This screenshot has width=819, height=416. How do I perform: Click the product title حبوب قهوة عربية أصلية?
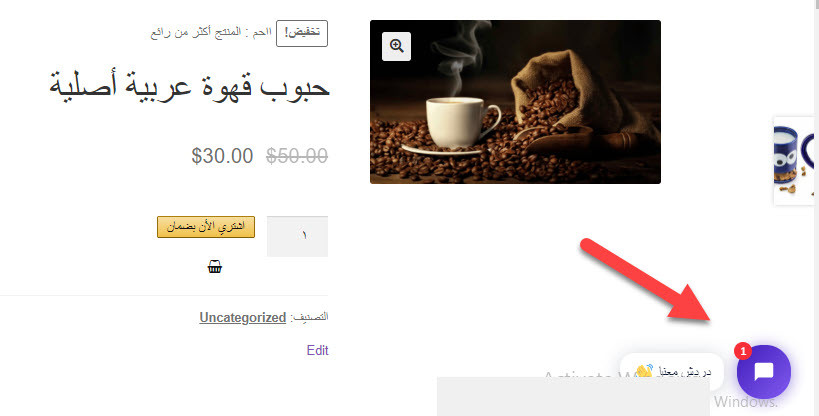(189, 86)
